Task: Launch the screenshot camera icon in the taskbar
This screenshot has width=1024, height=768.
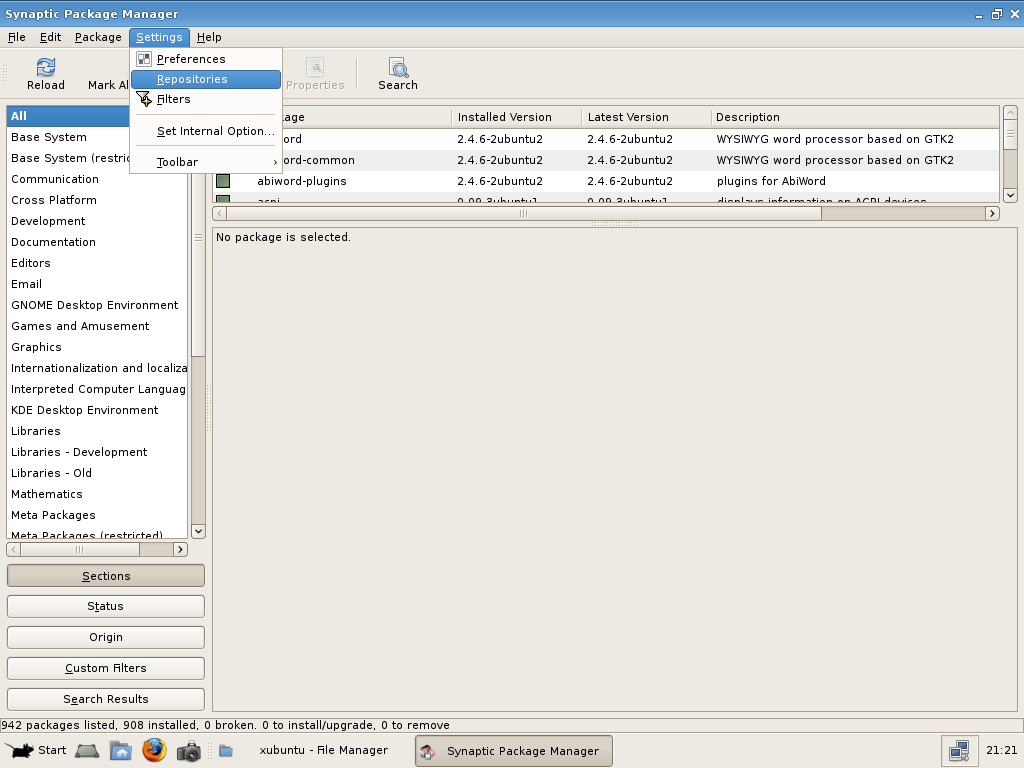Action: pos(189,750)
